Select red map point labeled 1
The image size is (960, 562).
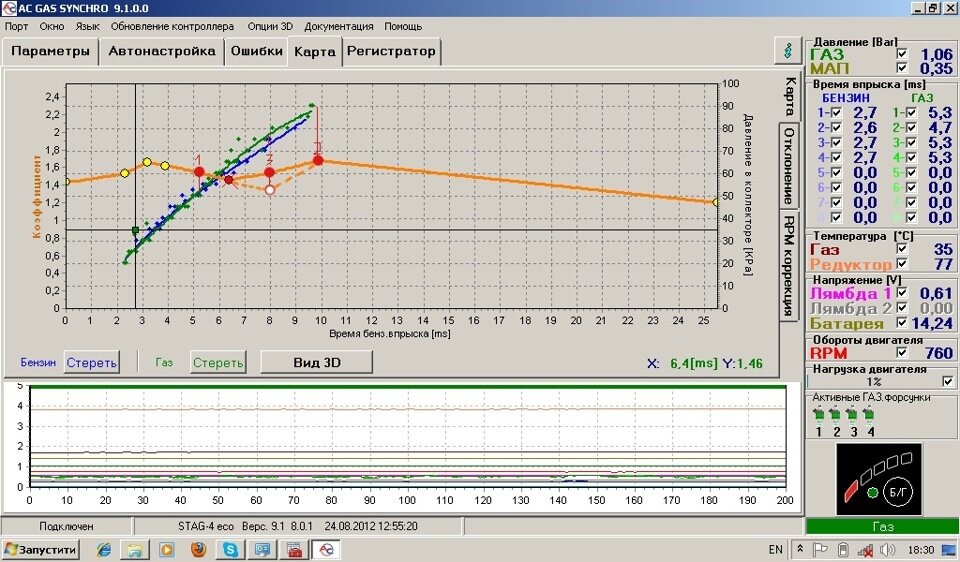199,171
